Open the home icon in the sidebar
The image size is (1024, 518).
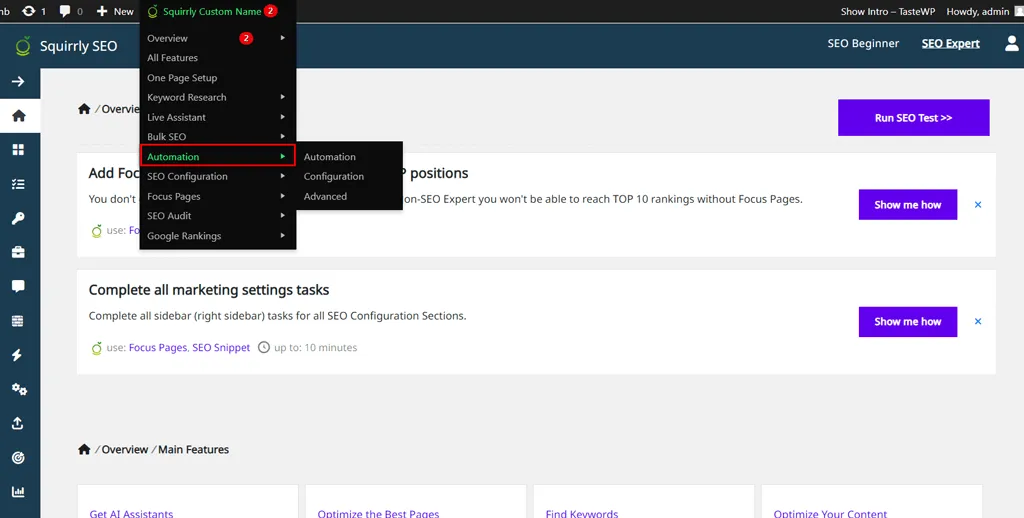pyautogui.click(x=18, y=116)
